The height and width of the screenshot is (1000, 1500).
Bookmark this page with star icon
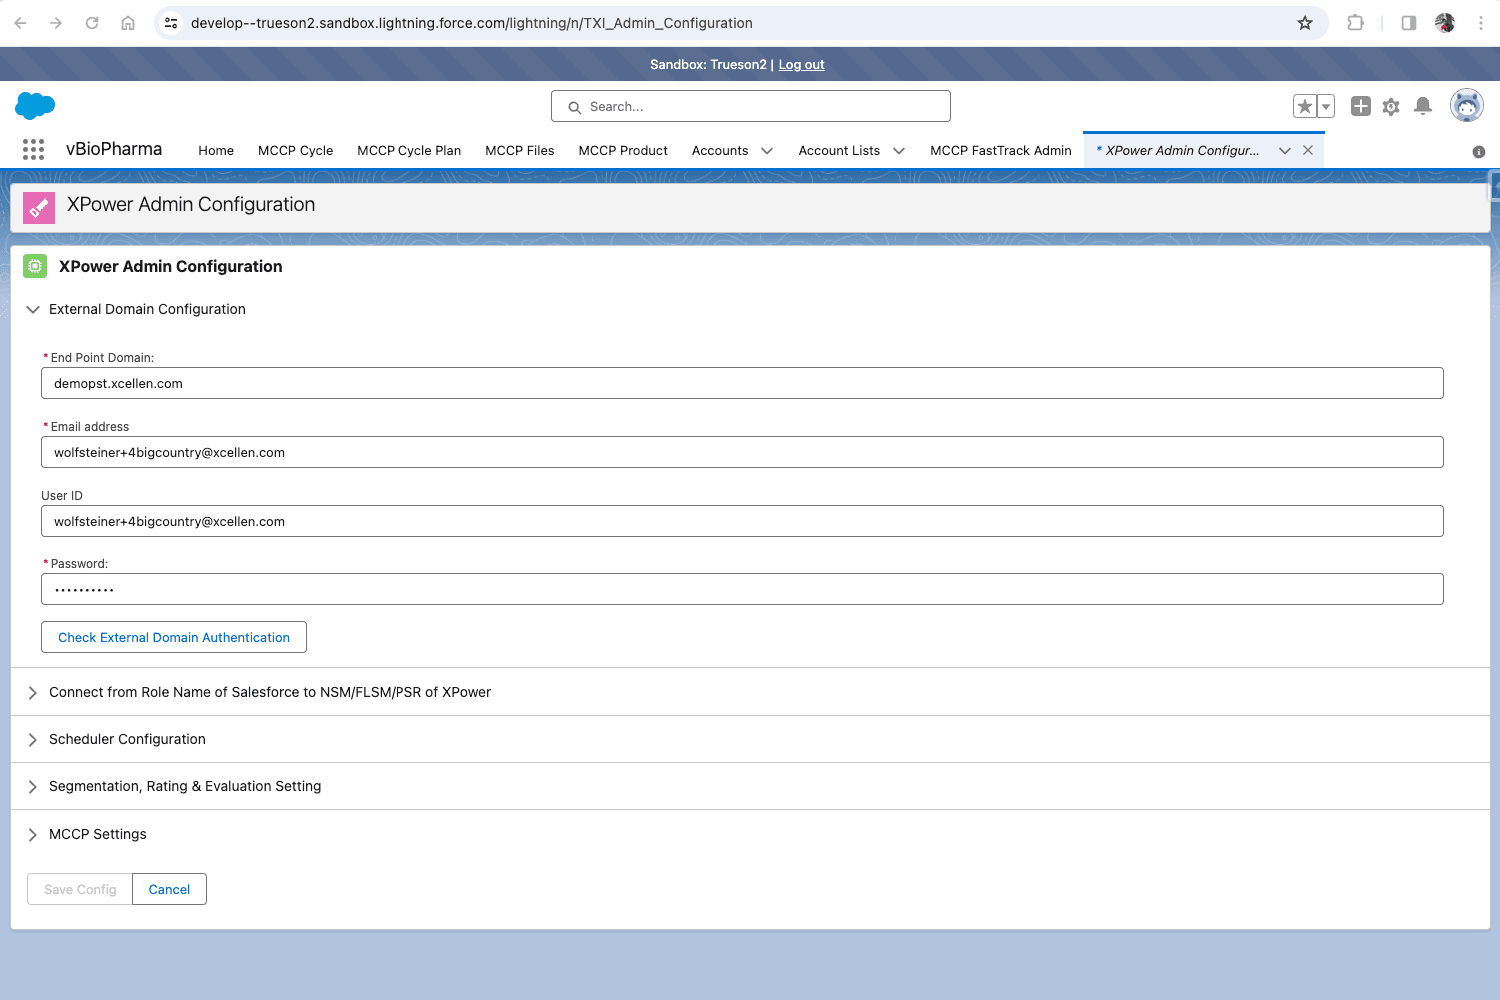coord(1305,23)
